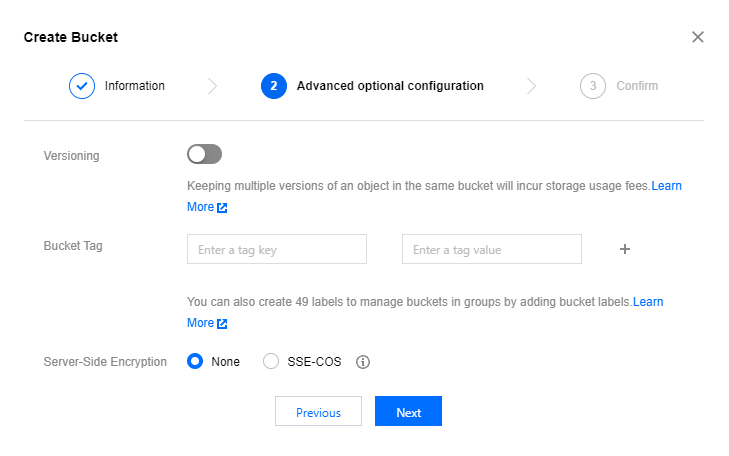
Task: Select the SSE-COS encryption radio button
Action: click(x=271, y=362)
